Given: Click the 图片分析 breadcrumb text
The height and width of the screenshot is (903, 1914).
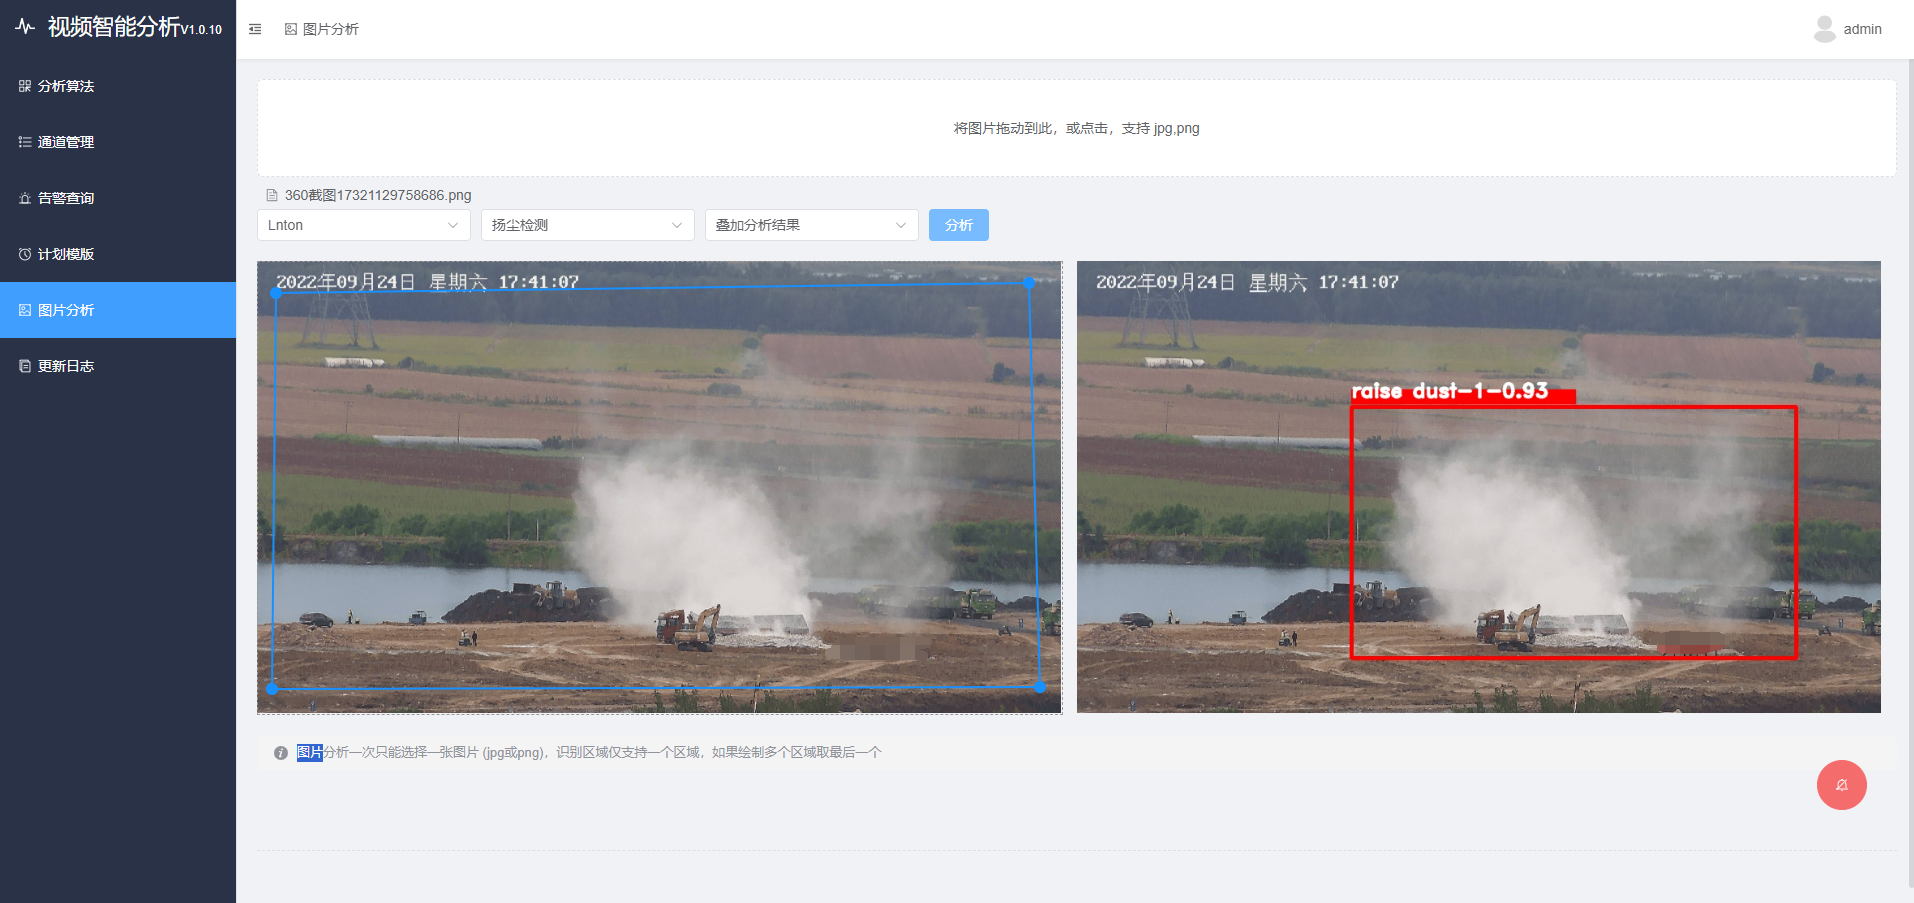Looking at the screenshot, I should tap(331, 29).
